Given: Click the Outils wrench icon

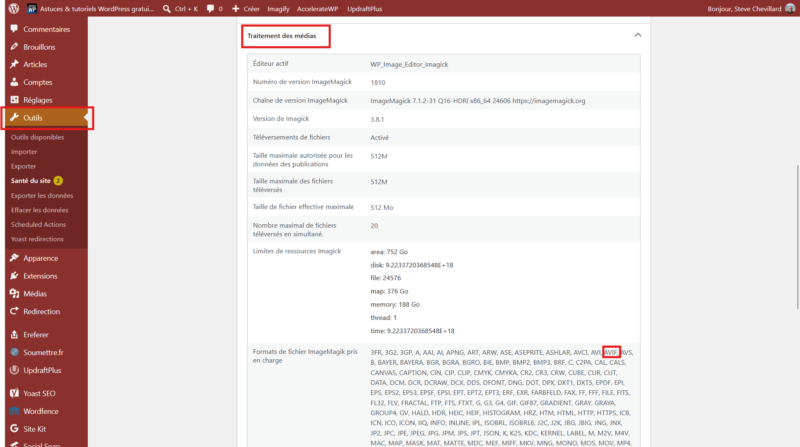Looking at the screenshot, I should coord(14,117).
